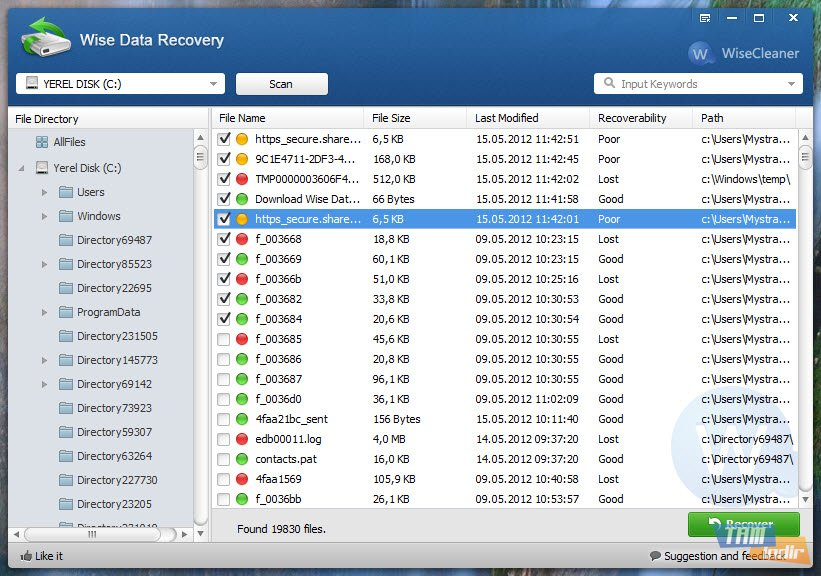Image resolution: width=821 pixels, height=576 pixels.
Task: Click the Scan button
Action: [x=281, y=84]
